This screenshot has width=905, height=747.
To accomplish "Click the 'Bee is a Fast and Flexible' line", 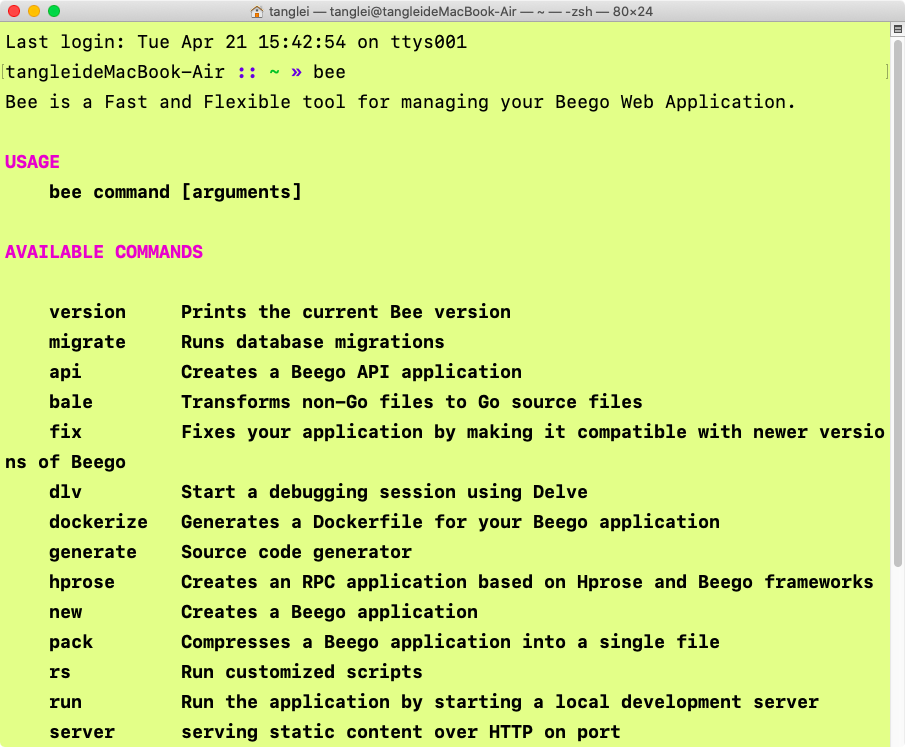I will 401,102.
